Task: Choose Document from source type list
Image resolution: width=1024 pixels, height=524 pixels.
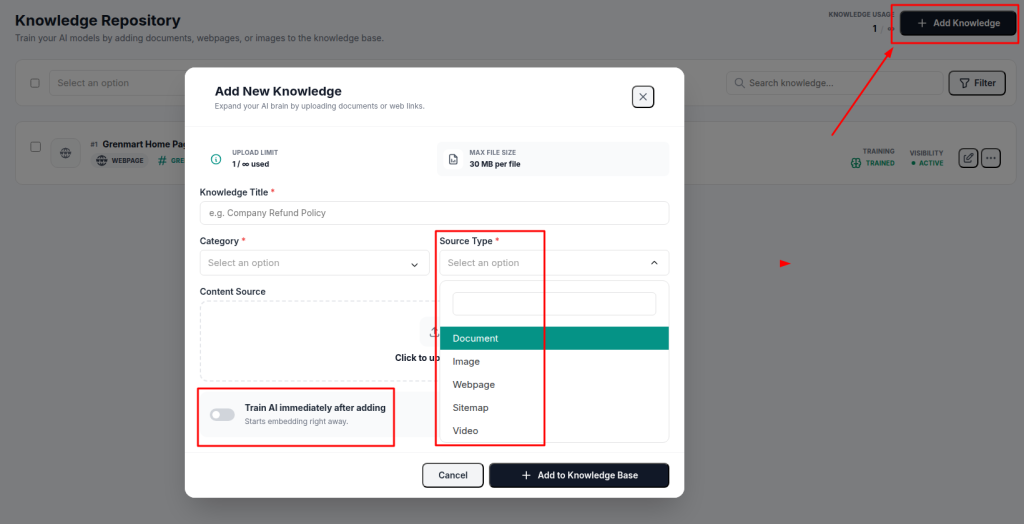Action: 554,338
